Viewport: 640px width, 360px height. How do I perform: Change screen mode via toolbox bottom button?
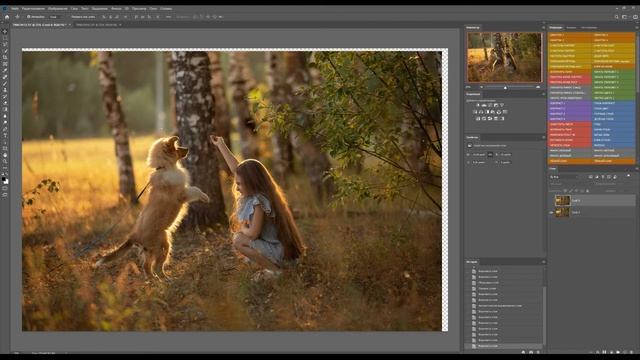(x=5, y=195)
